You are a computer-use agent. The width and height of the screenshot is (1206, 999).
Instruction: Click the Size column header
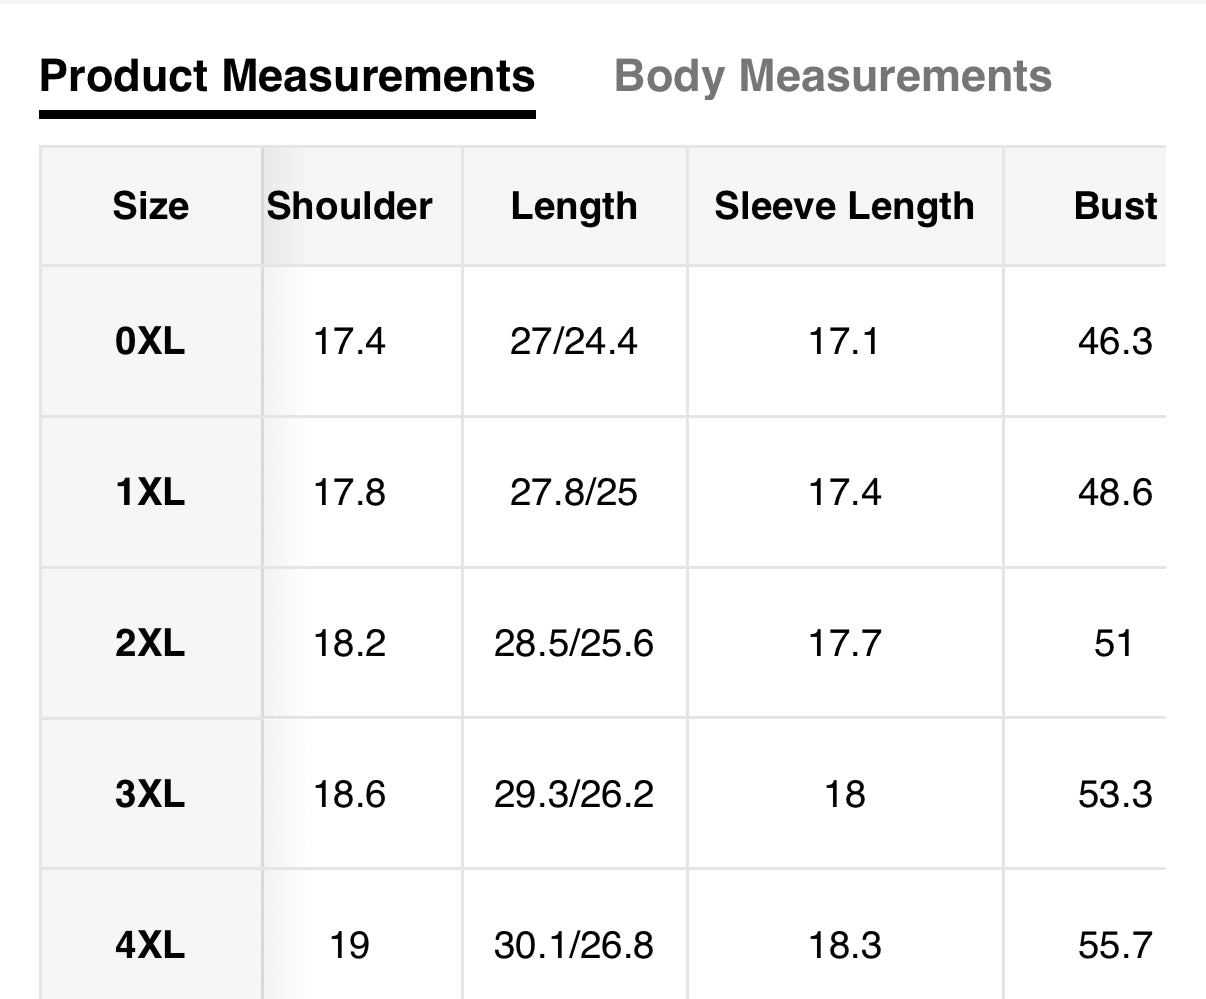150,206
